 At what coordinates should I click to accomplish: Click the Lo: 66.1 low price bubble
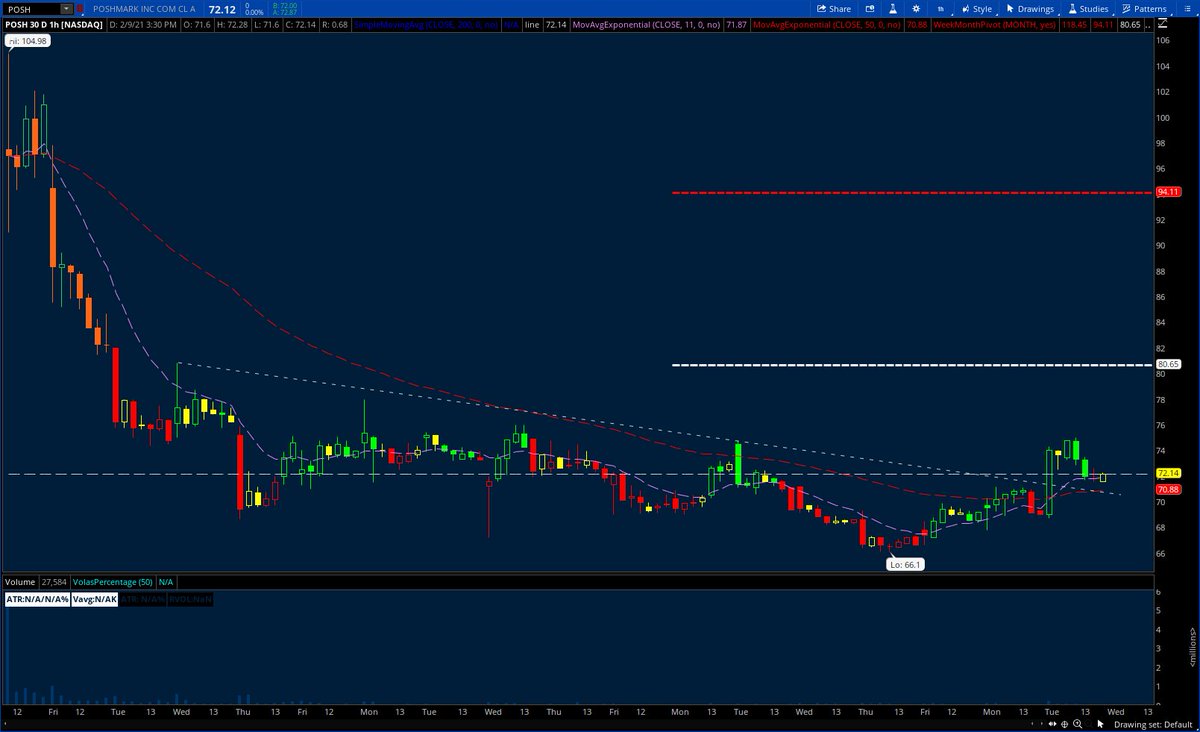905,565
